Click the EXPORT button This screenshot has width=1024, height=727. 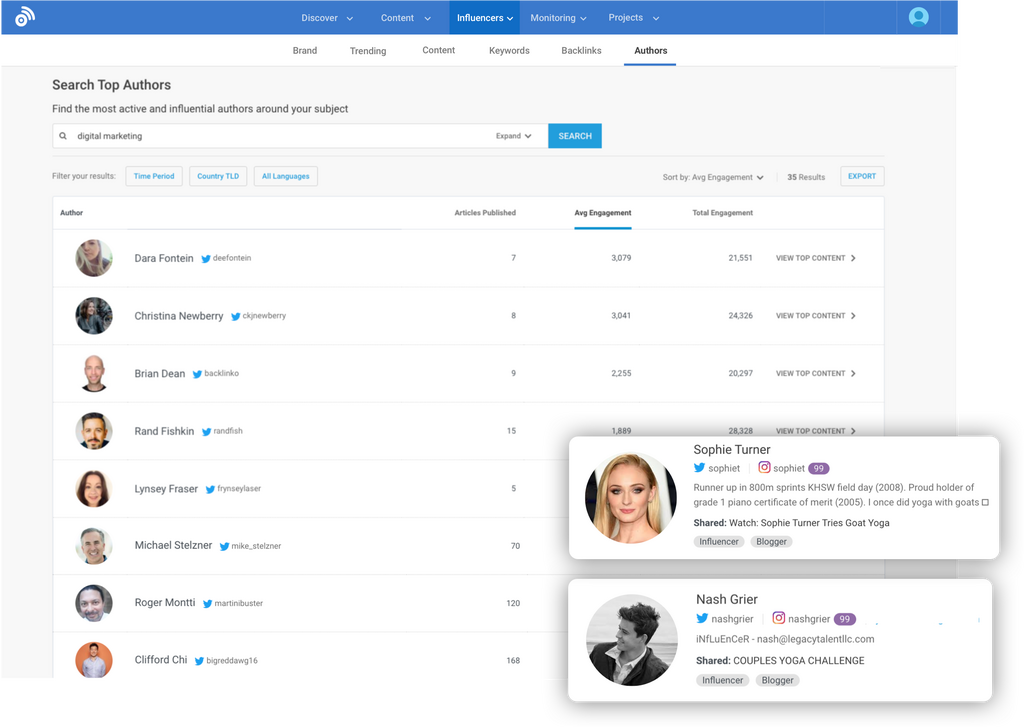(861, 176)
